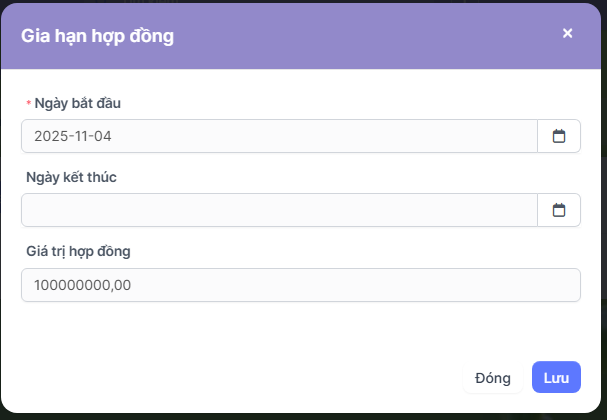Click empty space below the contract value field
The width and height of the screenshot is (607, 420).
click(x=300, y=325)
